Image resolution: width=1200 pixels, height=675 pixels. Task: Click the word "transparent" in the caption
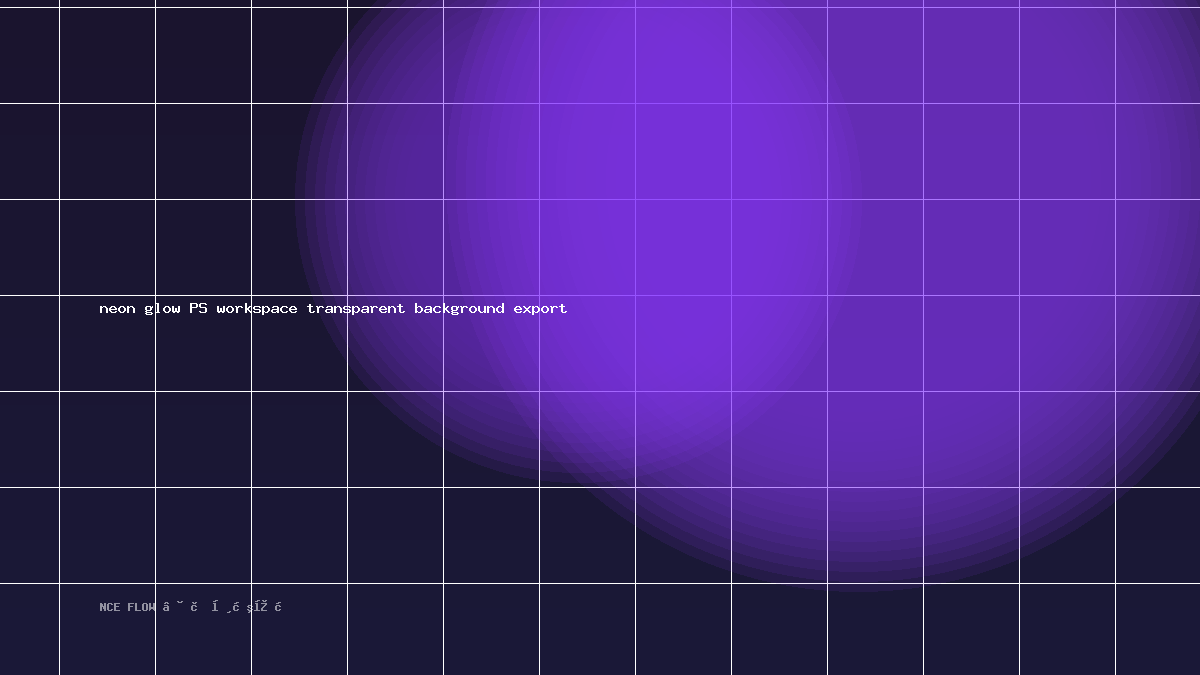tap(356, 308)
